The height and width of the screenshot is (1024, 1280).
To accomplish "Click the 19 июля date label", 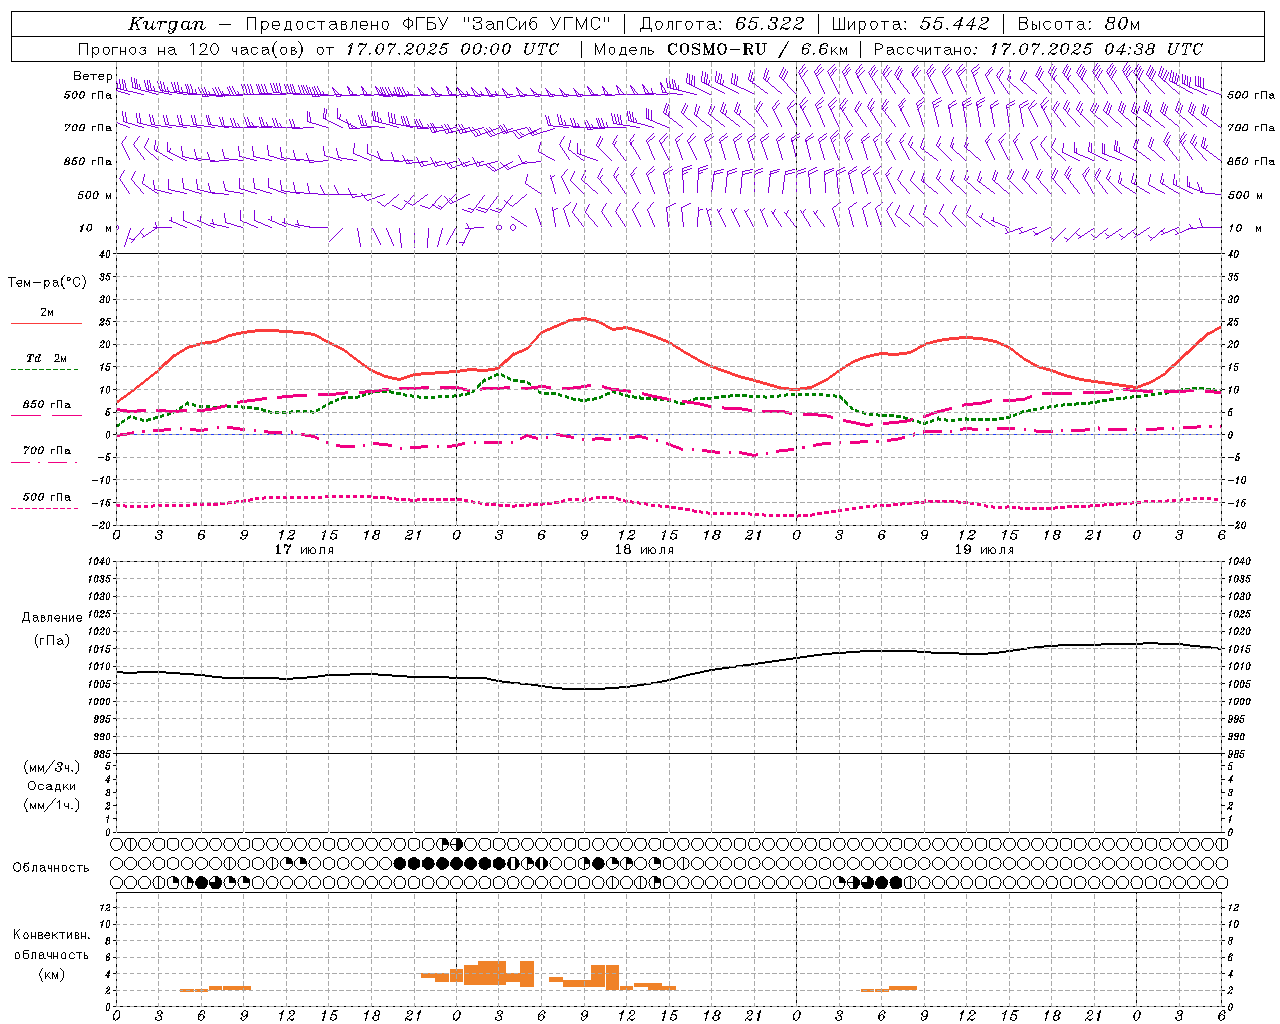I will (984, 550).
